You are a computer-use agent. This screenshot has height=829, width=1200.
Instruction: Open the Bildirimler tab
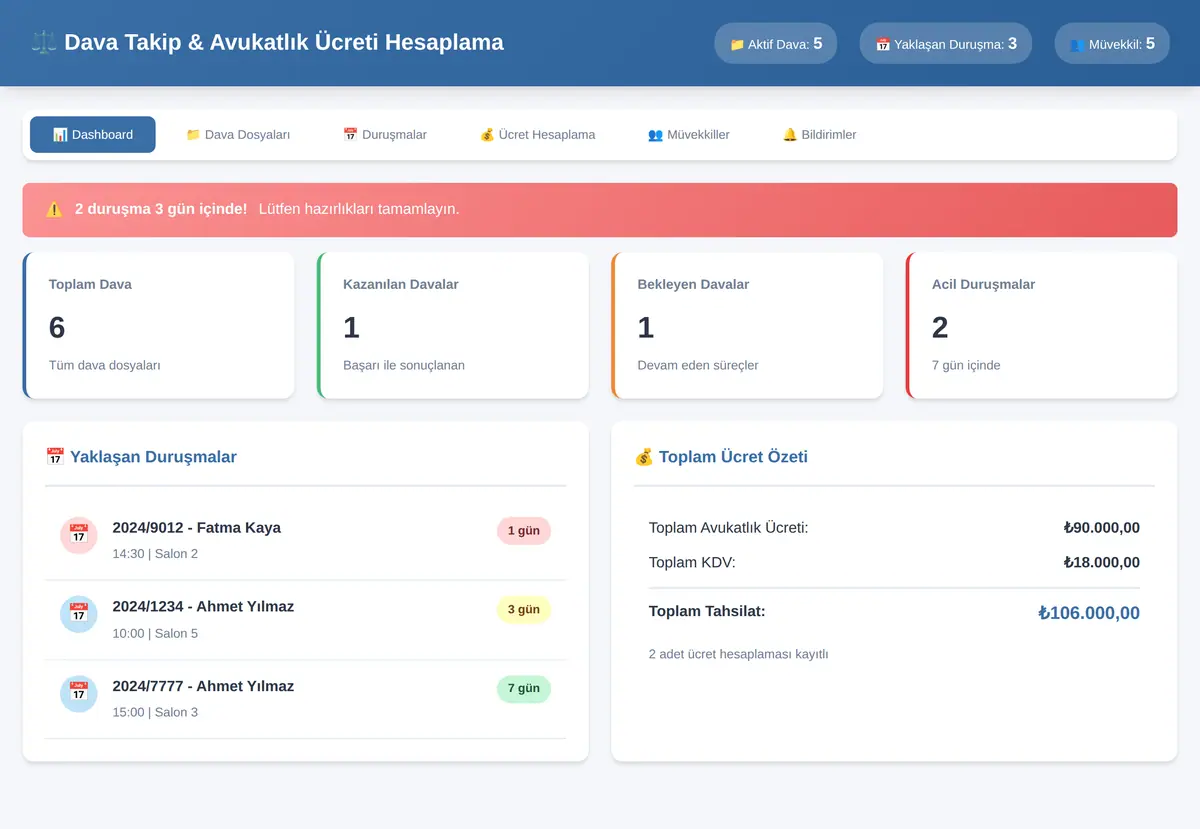click(819, 135)
